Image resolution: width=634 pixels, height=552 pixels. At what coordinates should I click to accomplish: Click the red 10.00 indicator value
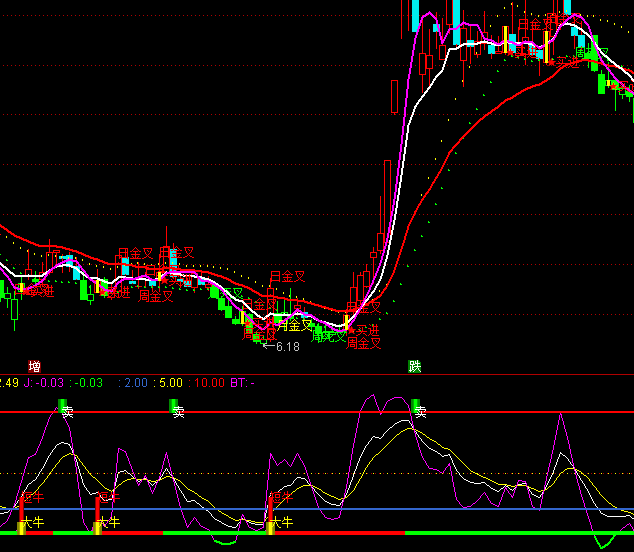pyautogui.click(x=209, y=382)
